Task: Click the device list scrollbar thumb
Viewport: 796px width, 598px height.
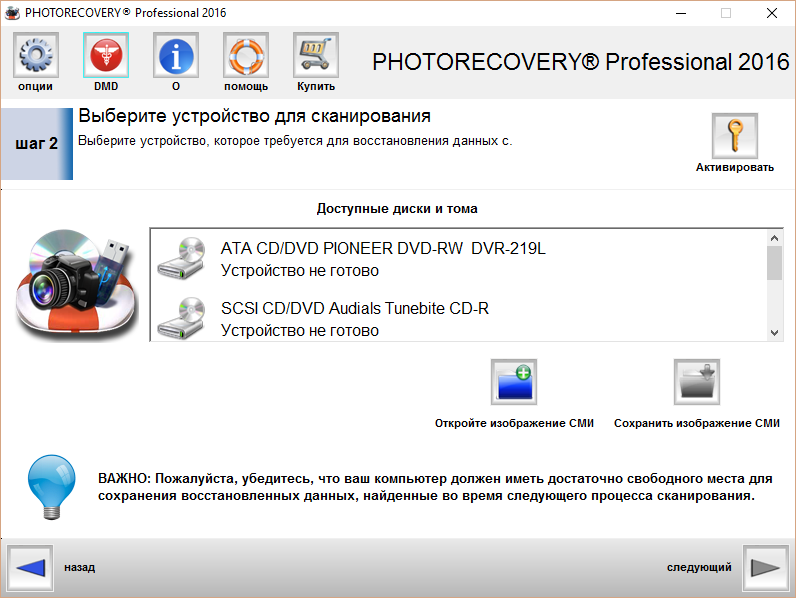Action: tap(774, 263)
